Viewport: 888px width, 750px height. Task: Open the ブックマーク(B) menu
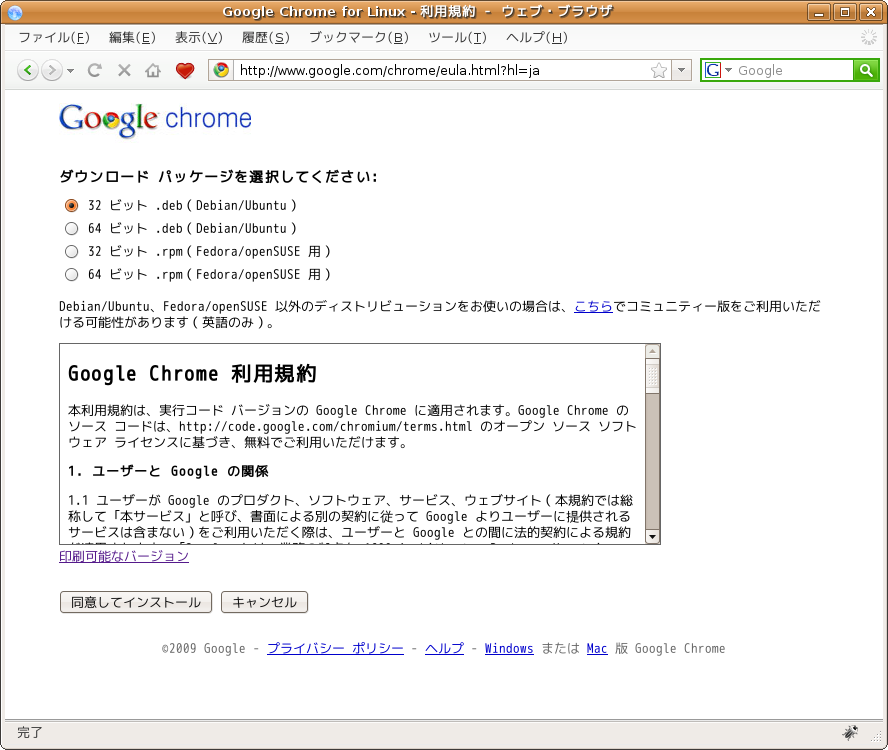pos(358,37)
